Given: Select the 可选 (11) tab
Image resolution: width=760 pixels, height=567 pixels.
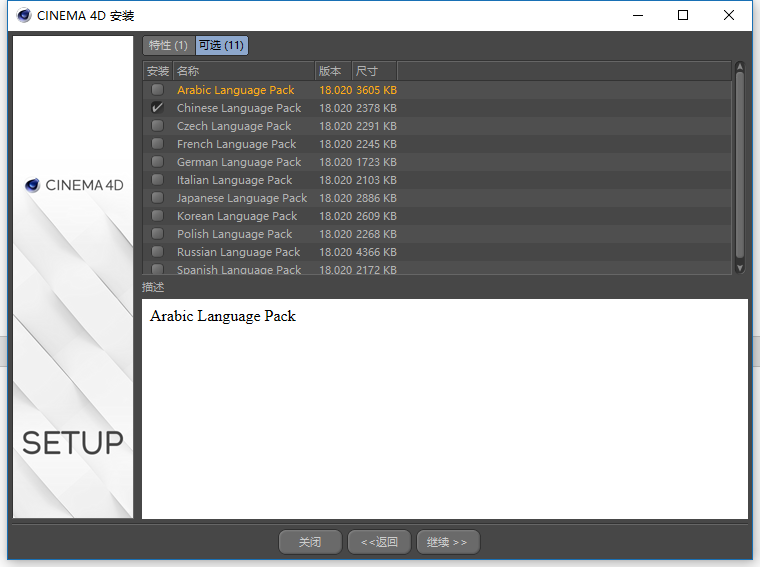Looking at the screenshot, I should (x=222, y=46).
